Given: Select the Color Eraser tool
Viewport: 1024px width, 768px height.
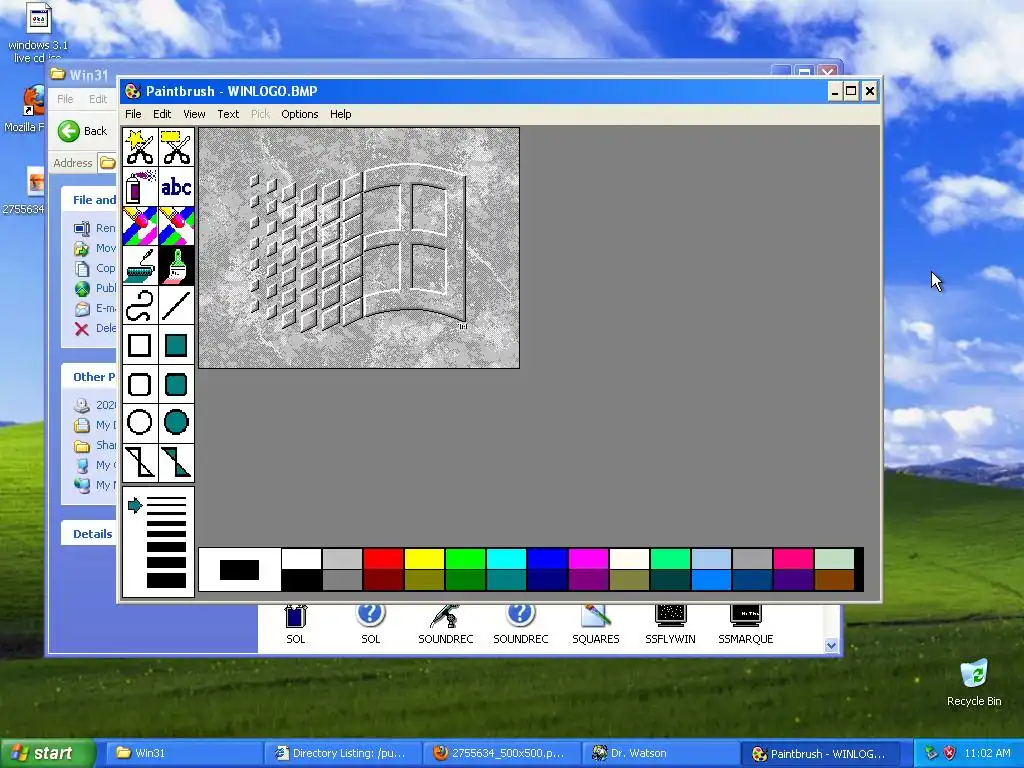Looking at the screenshot, I should coord(140,226).
